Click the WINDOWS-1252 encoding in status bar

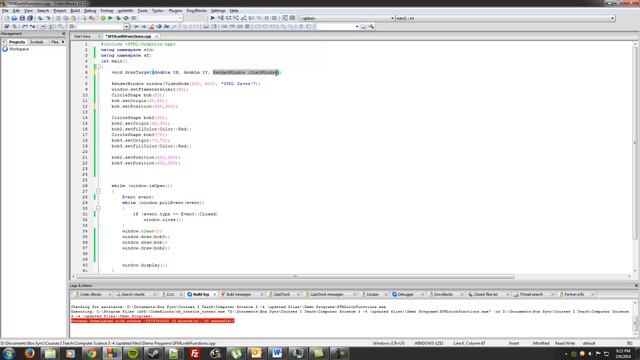429,343
